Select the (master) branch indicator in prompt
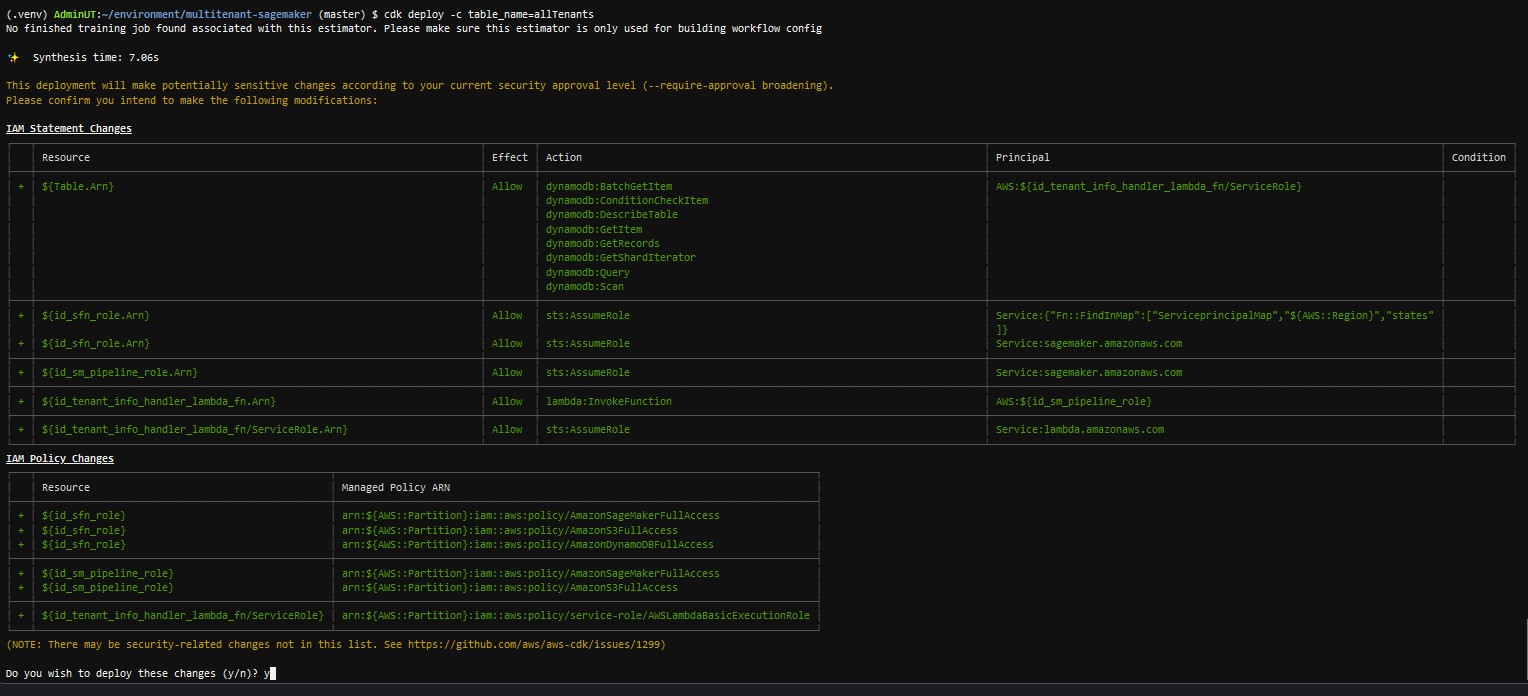This screenshot has height=696, width=1528. click(343, 15)
